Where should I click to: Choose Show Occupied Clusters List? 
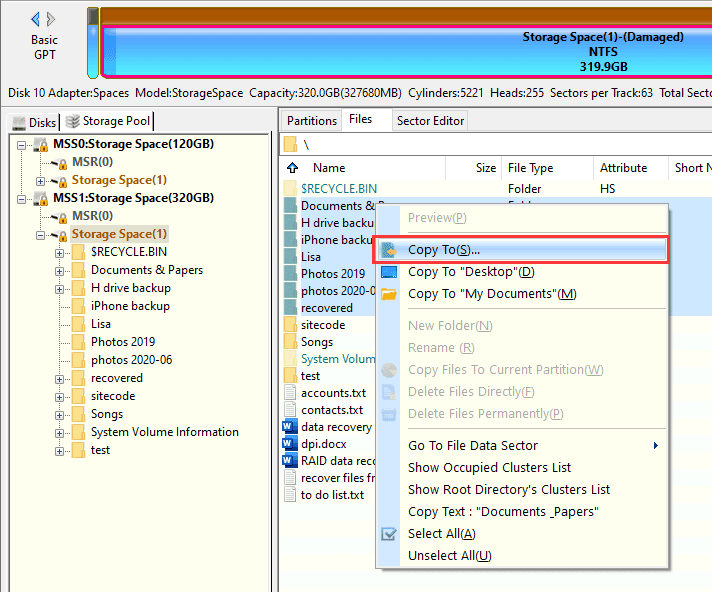489,468
